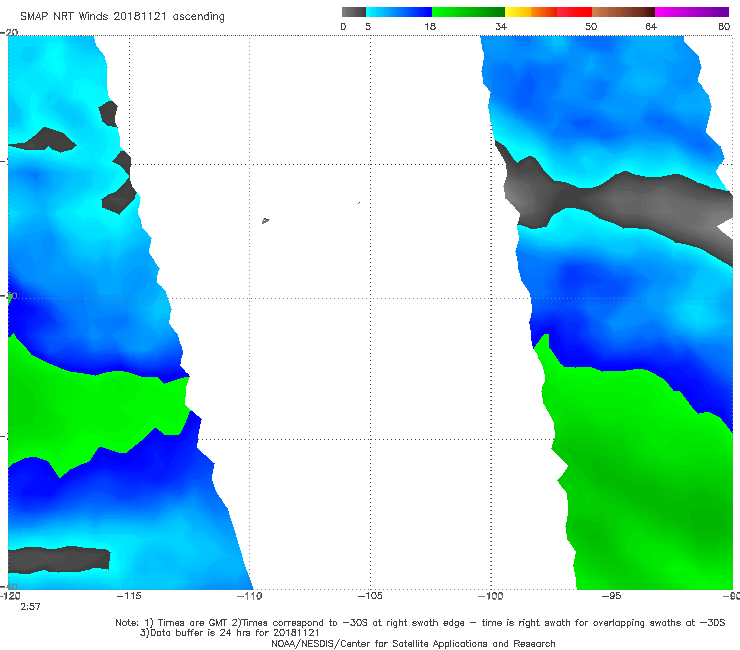
Task: Click the 'SMAP NRT Winds 20181121 ascending' title
Action: tap(122, 16)
